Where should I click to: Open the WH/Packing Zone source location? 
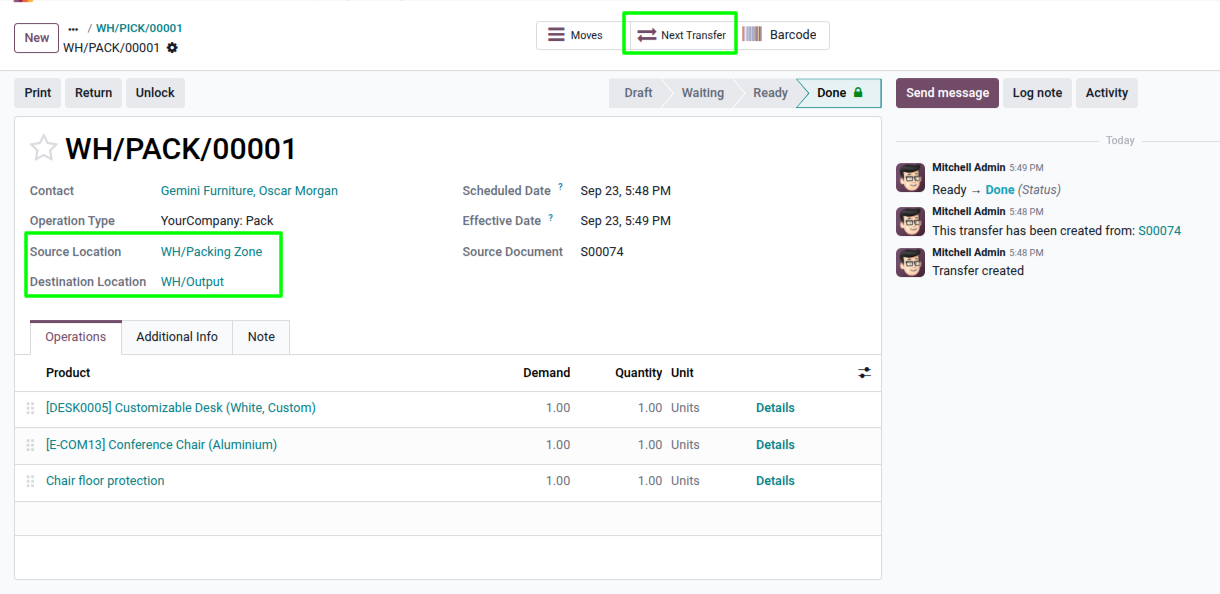pyautogui.click(x=212, y=252)
